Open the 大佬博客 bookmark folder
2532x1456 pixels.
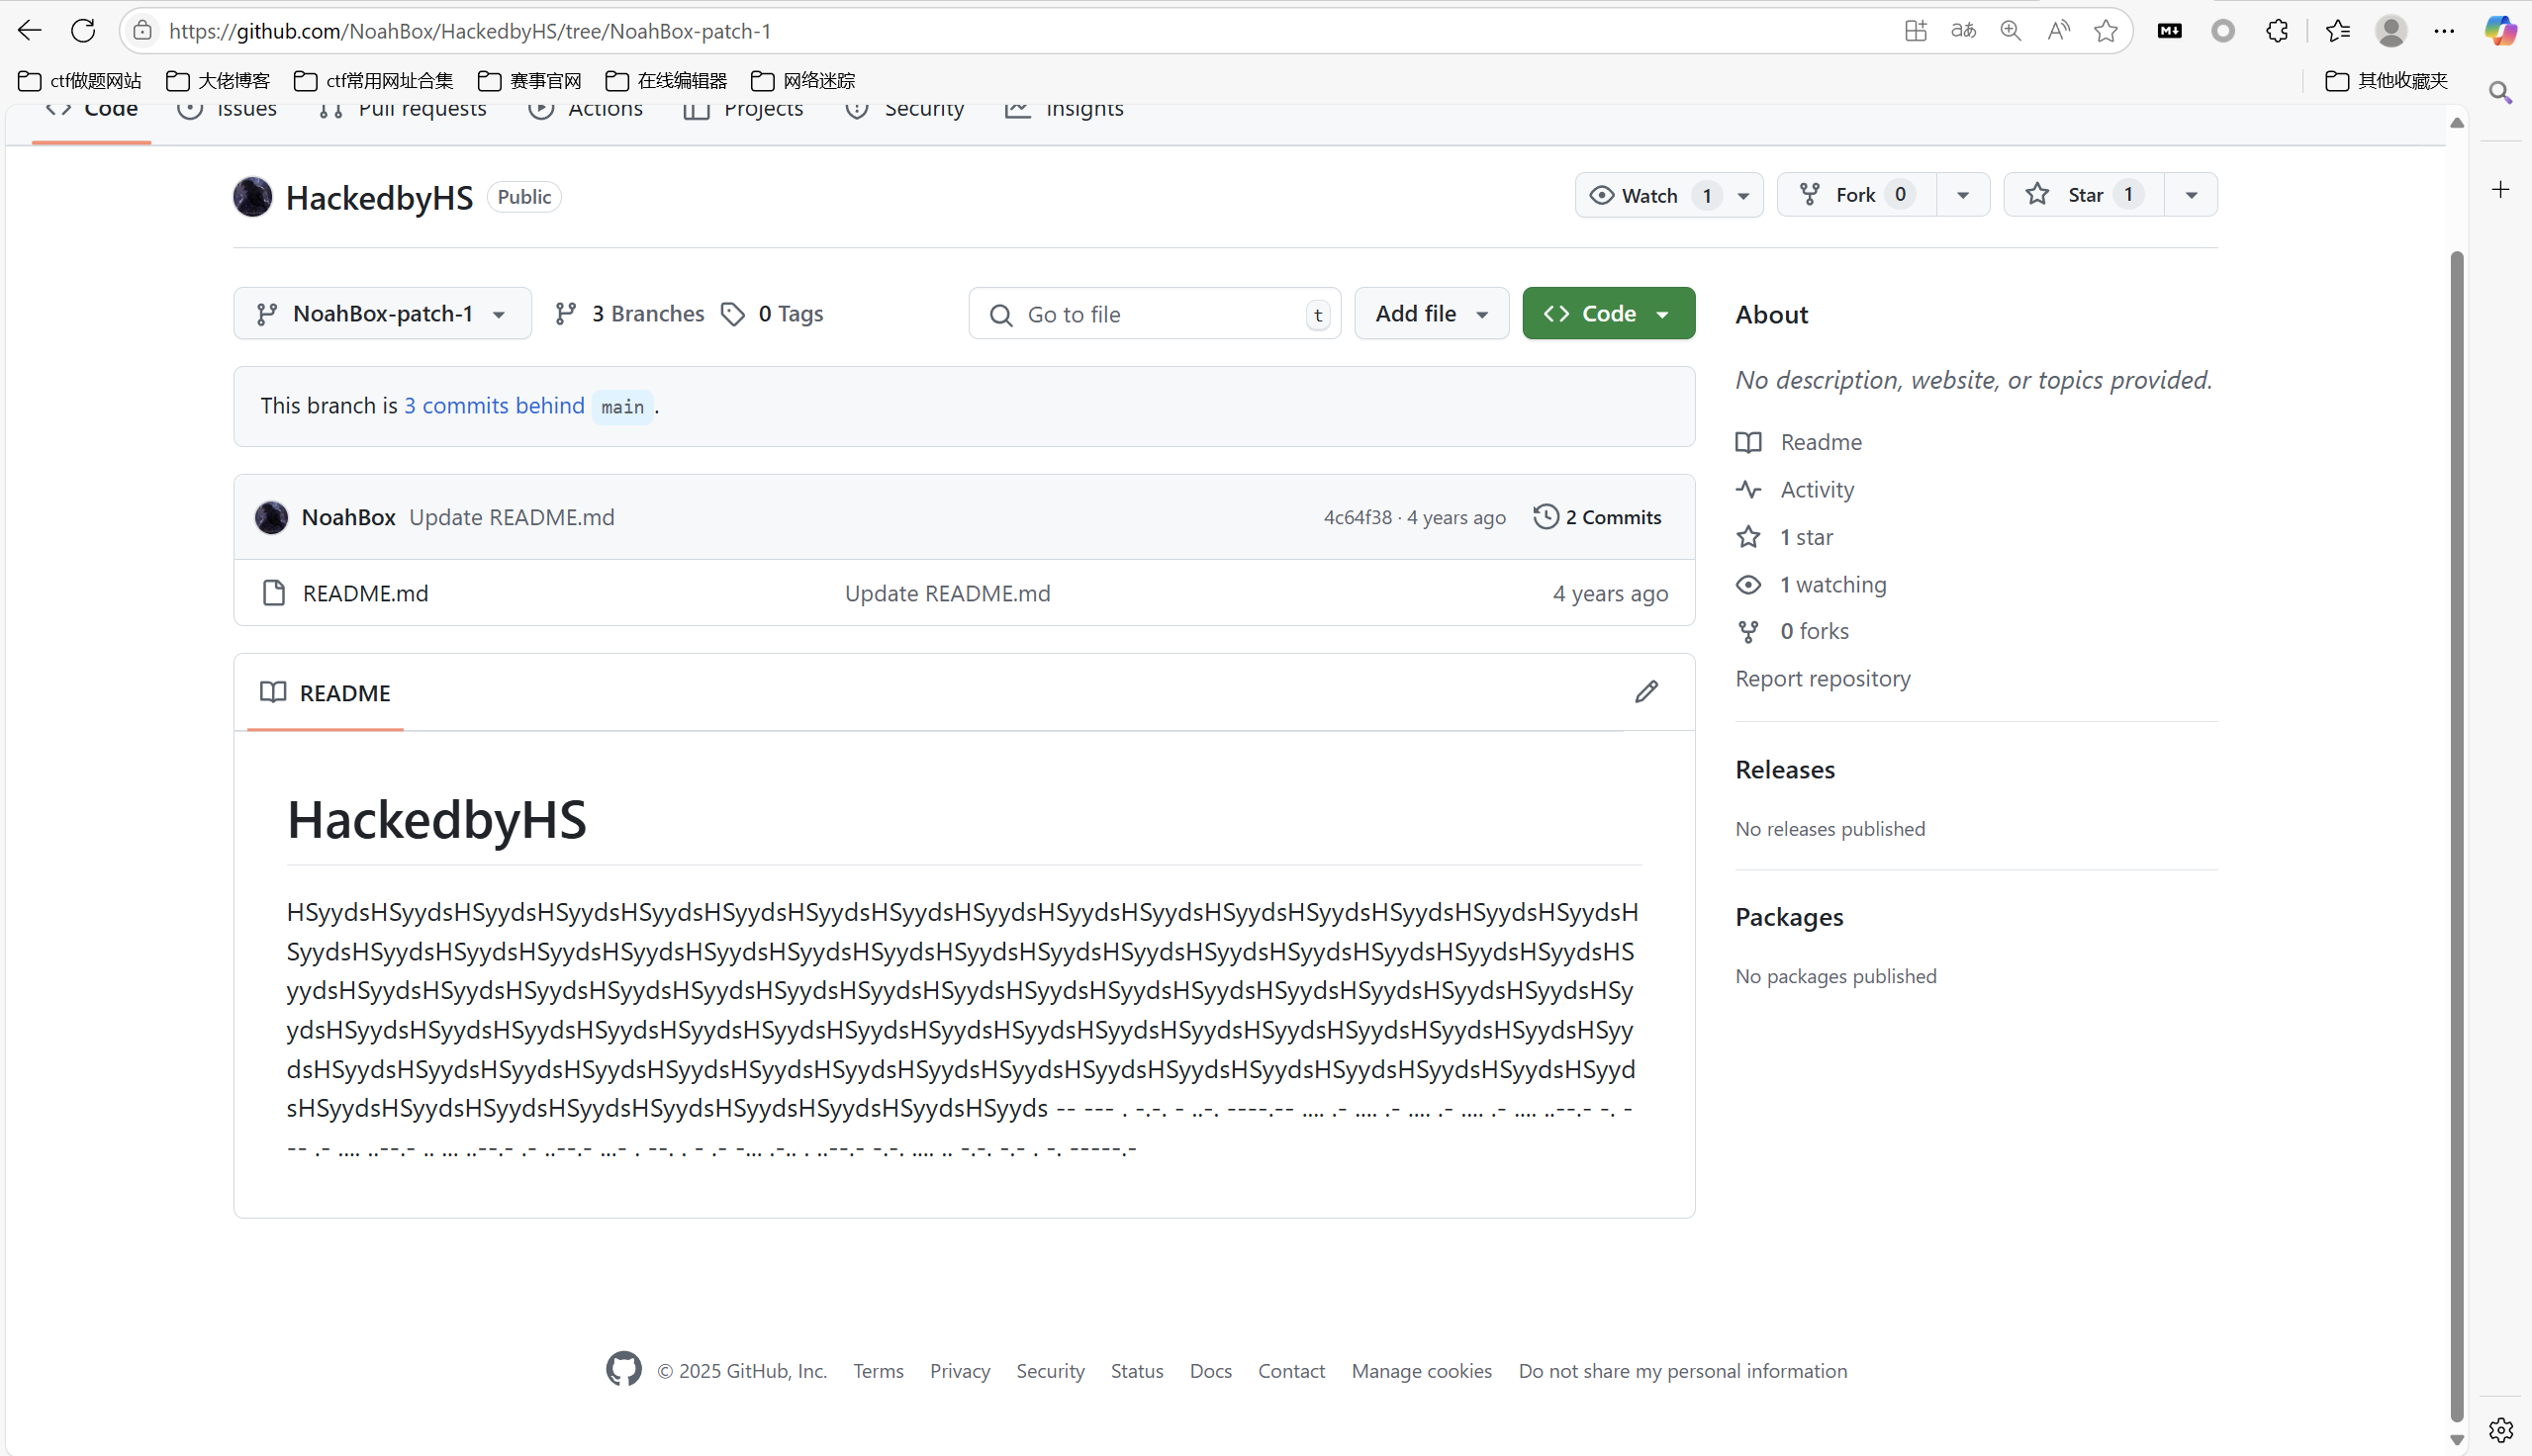(218, 80)
